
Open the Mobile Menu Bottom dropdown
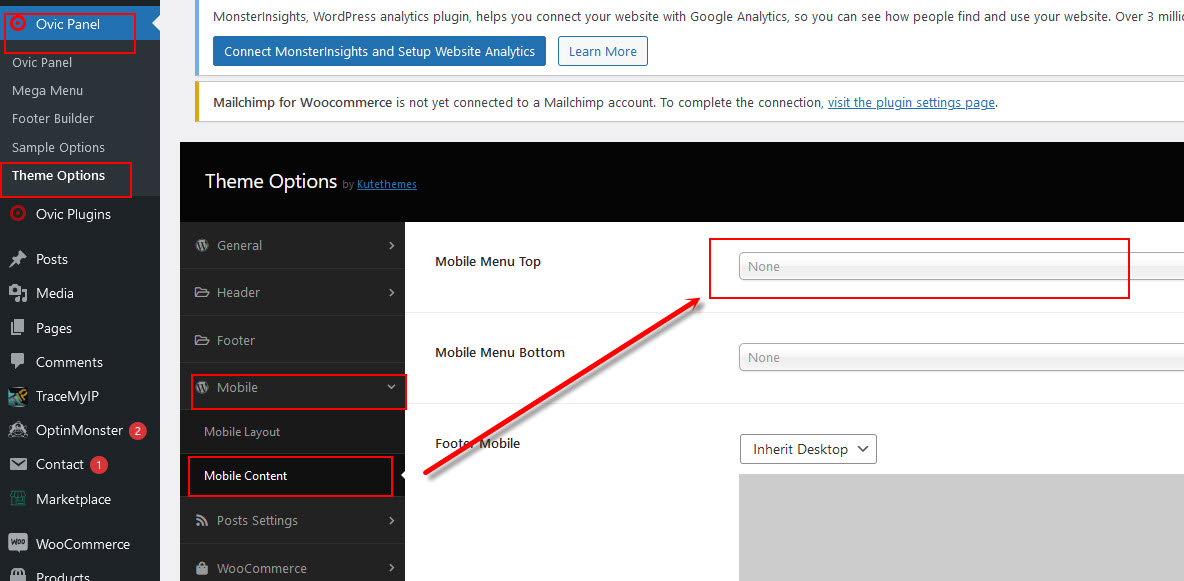click(x=960, y=357)
